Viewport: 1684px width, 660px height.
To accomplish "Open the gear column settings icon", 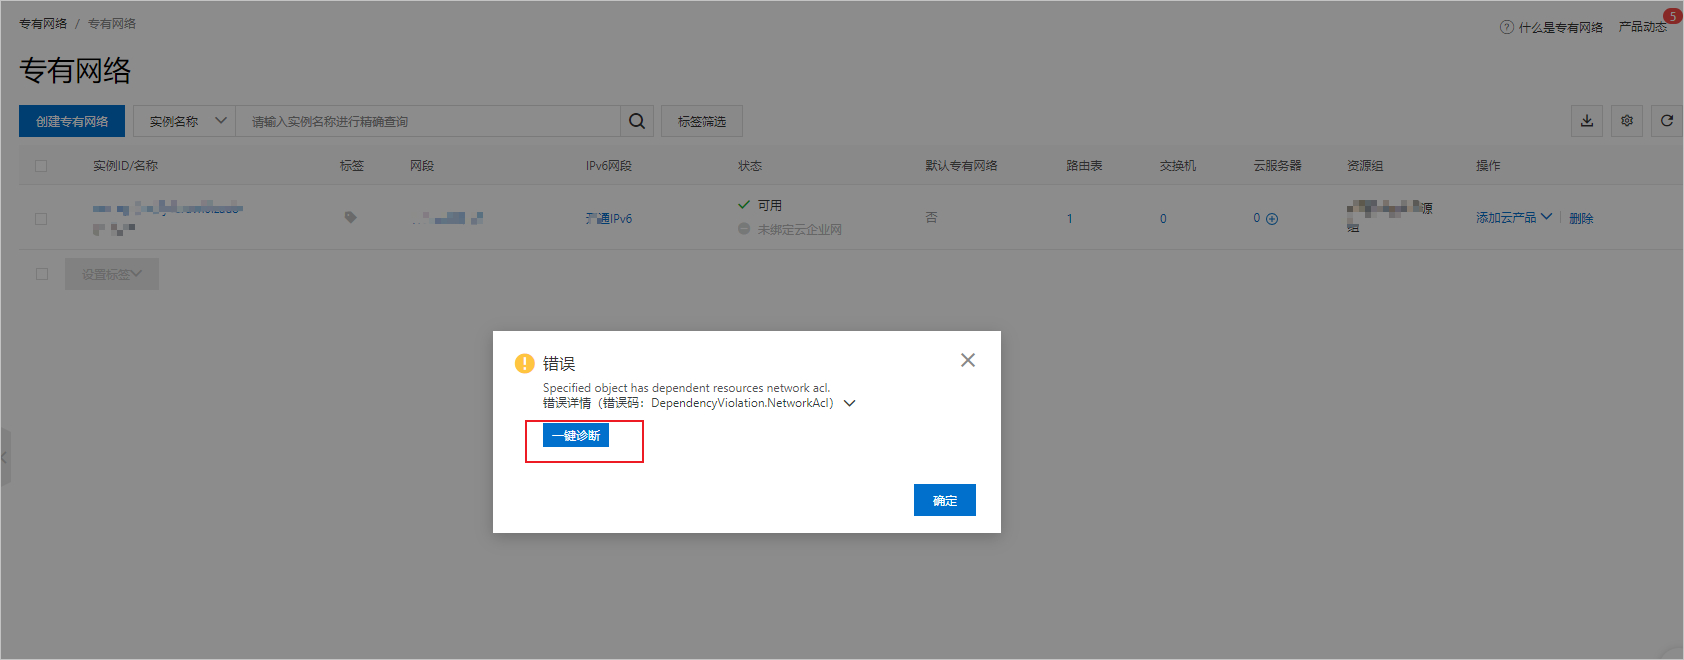I will [1627, 121].
